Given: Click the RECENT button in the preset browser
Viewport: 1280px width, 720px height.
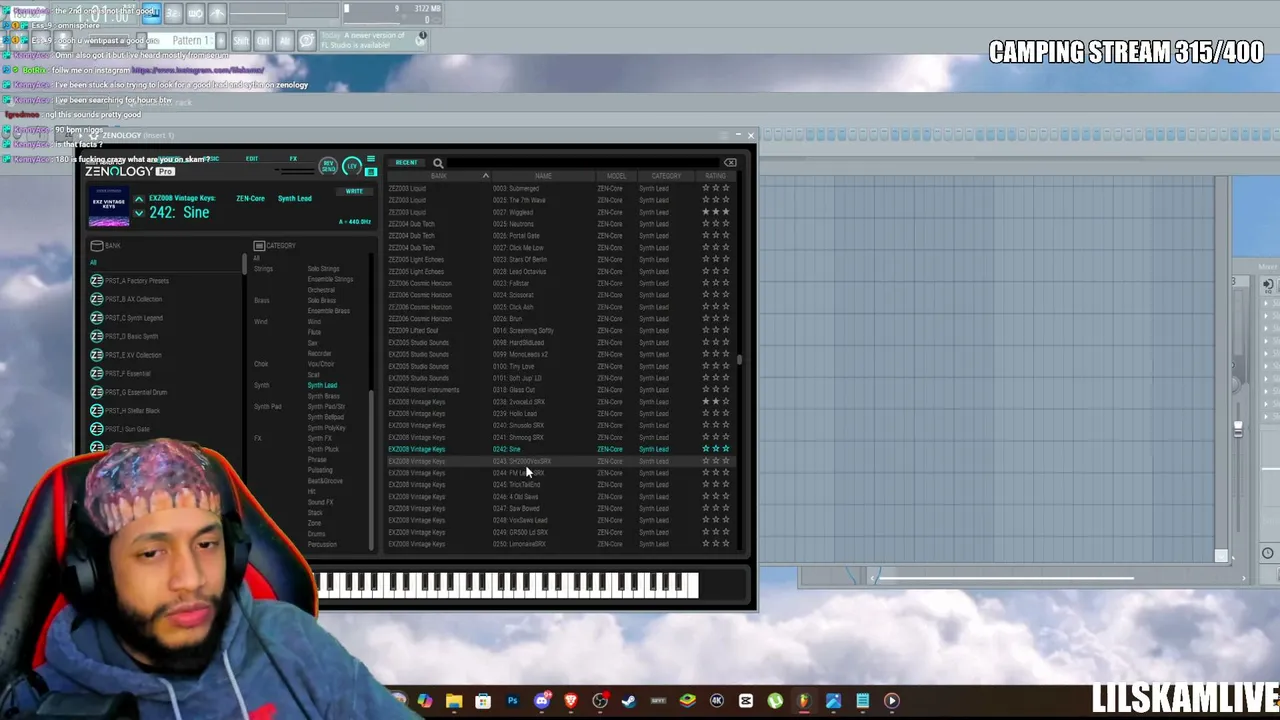Looking at the screenshot, I should click(x=406, y=163).
